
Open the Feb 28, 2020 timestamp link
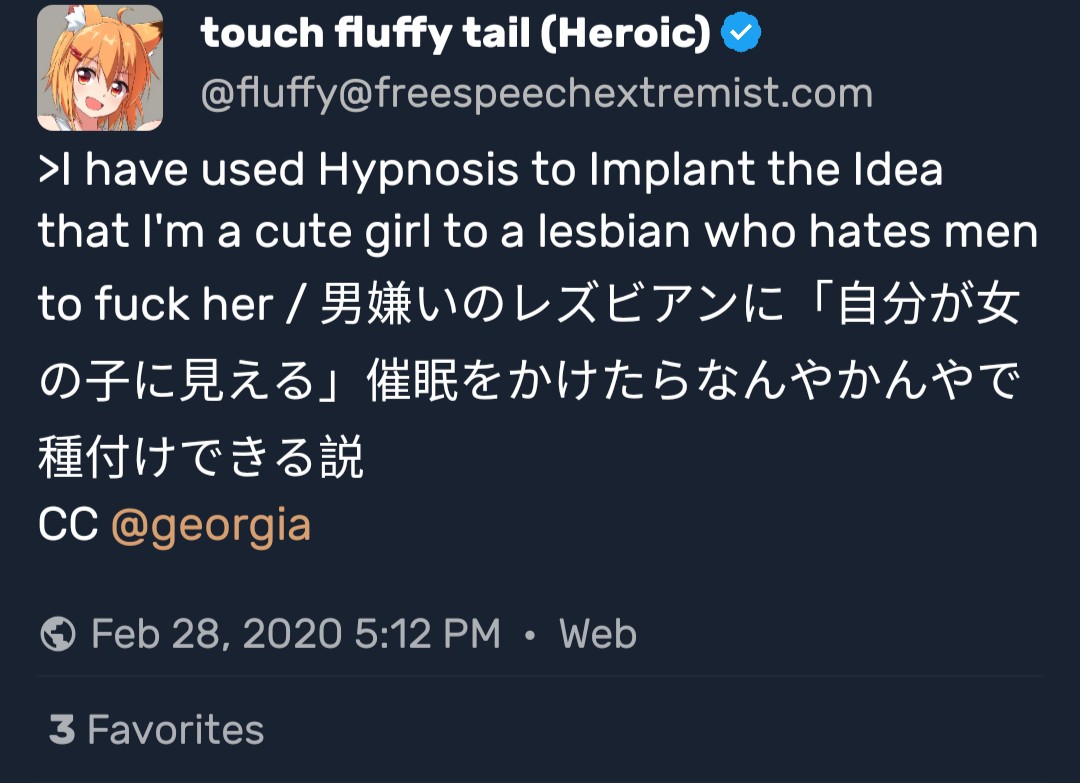(x=295, y=634)
